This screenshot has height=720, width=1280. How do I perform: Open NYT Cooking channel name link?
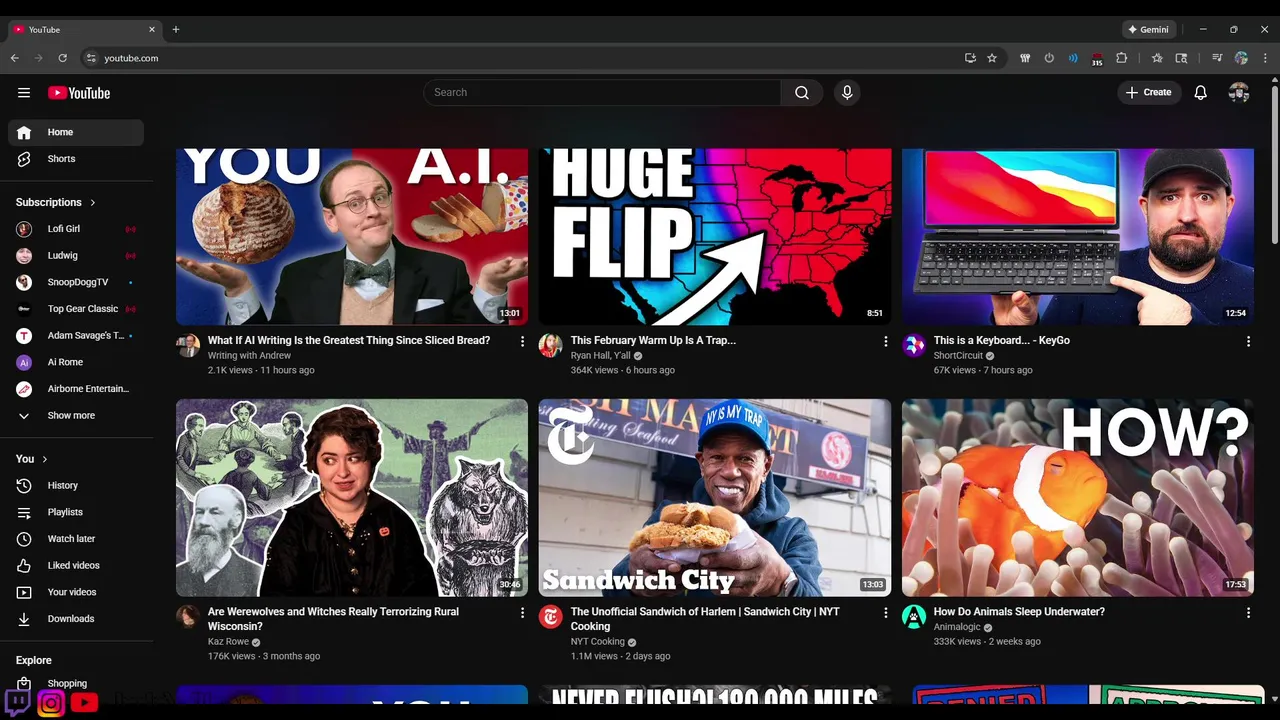click(597, 642)
